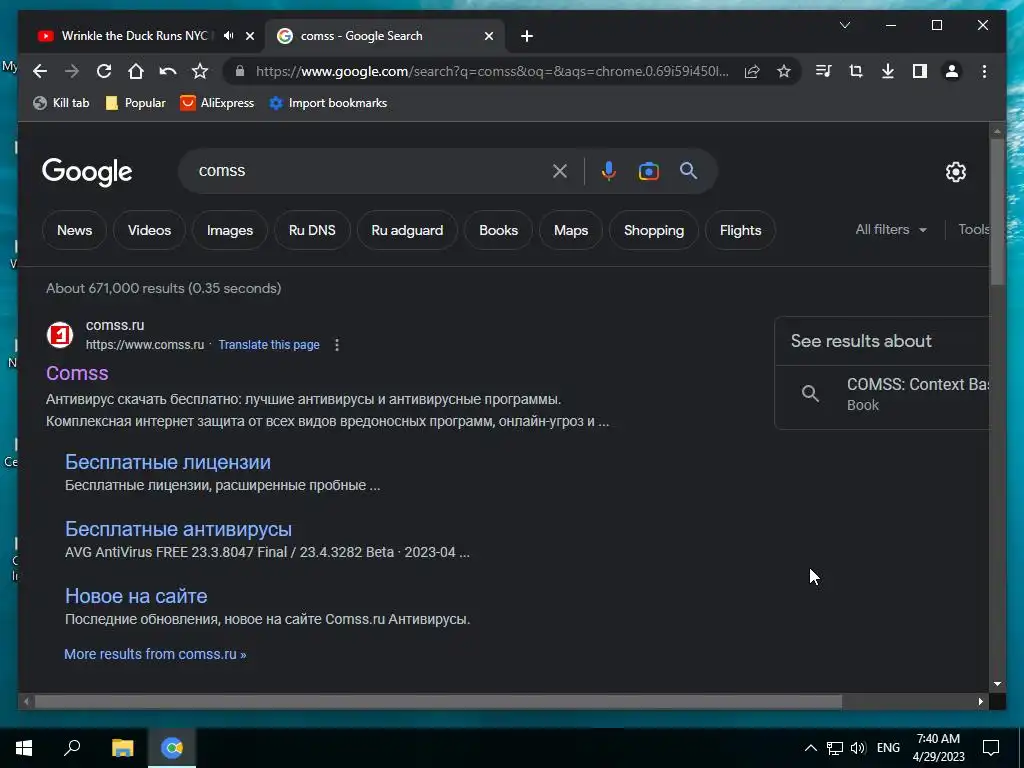
Task: Click the vertical scrollbar thumb
Action: coord(997,212)
